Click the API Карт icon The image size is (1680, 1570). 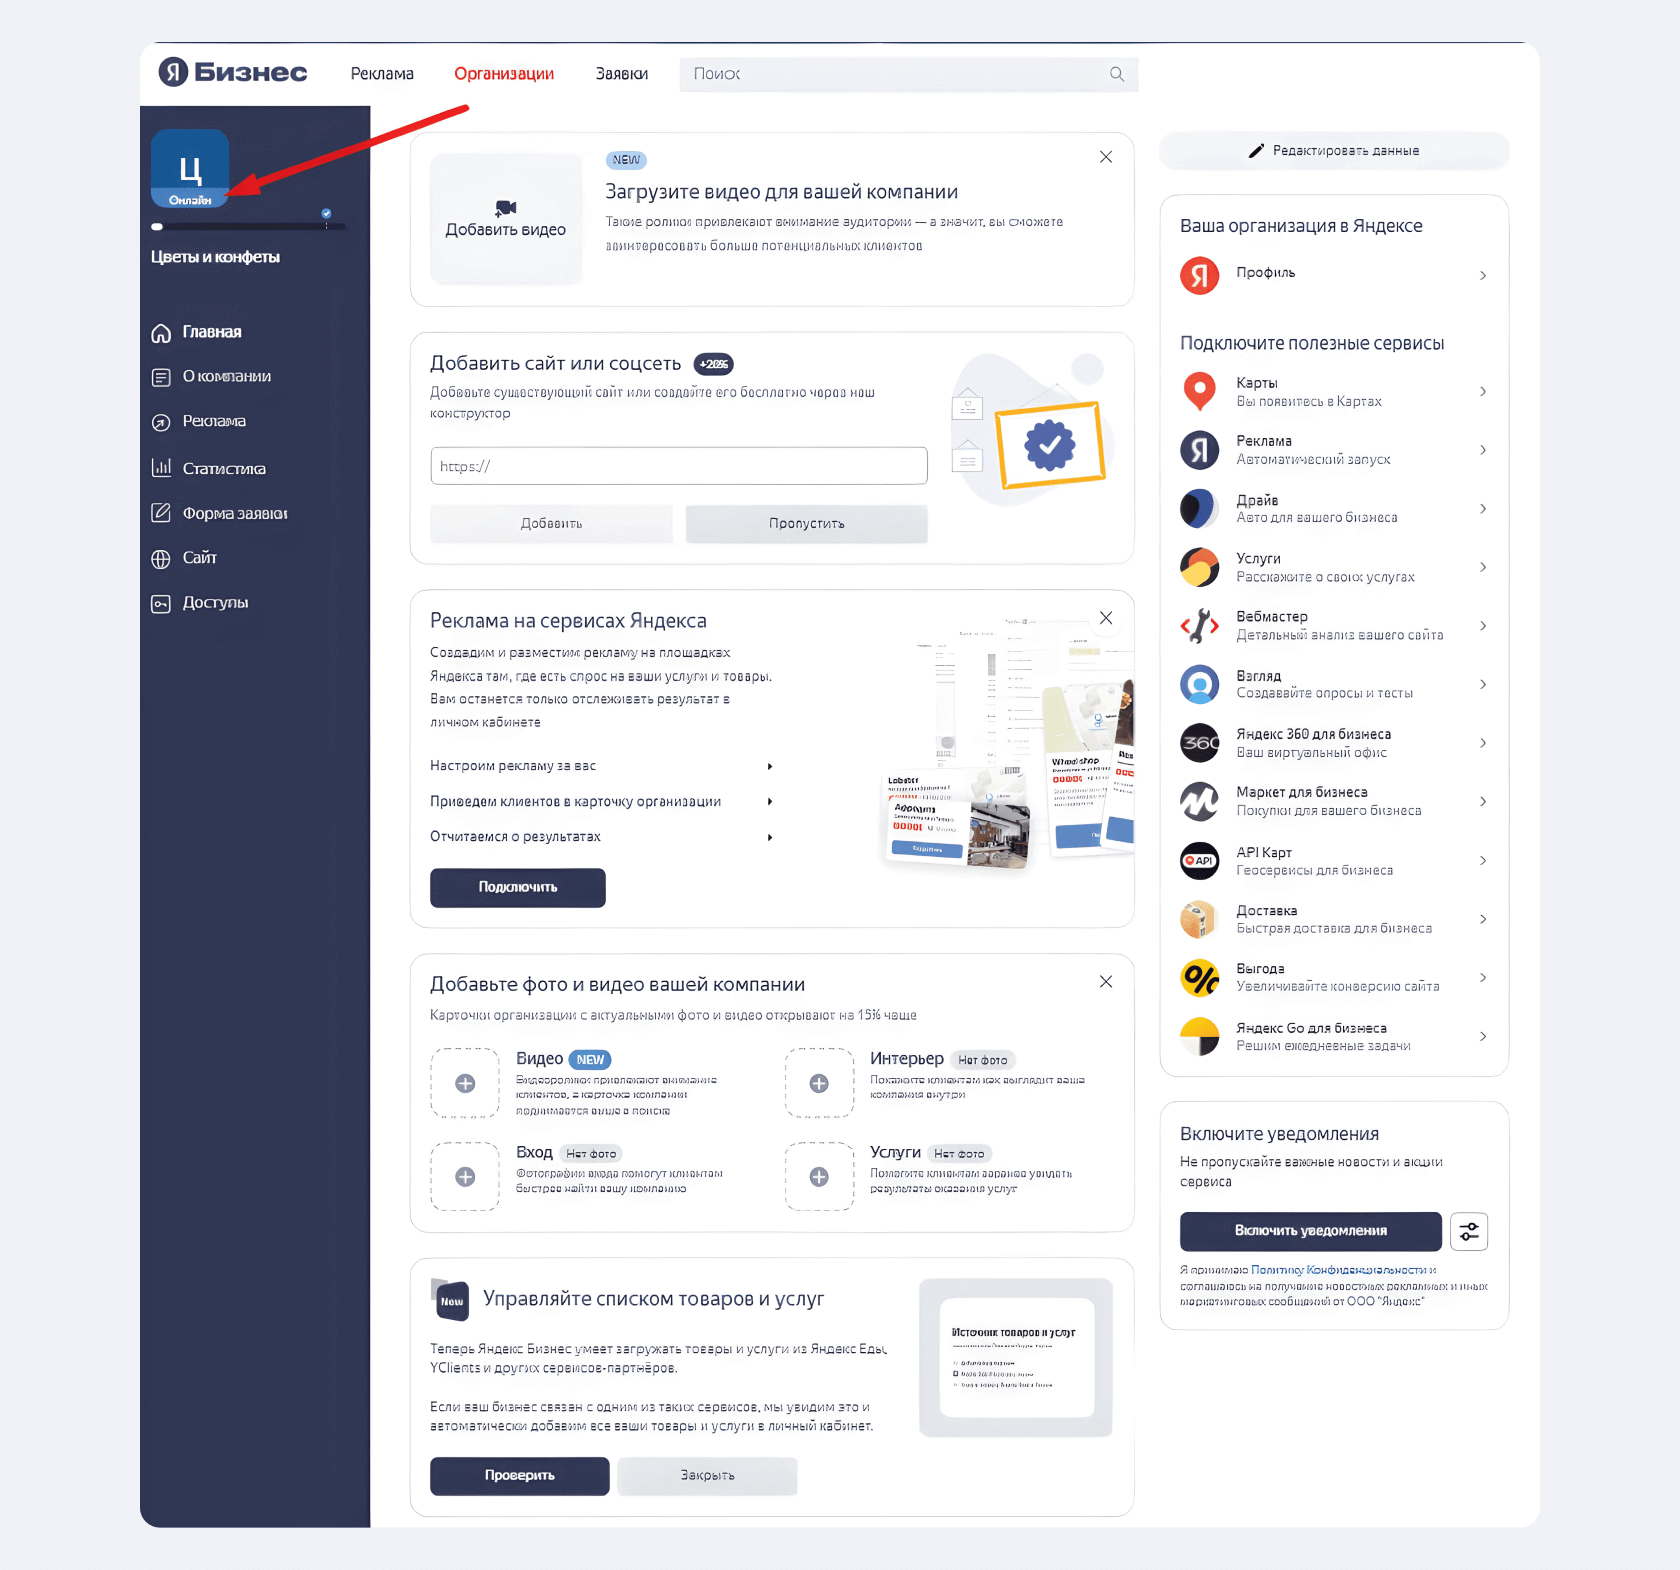pyautogui.click(x=1200, y=860)
